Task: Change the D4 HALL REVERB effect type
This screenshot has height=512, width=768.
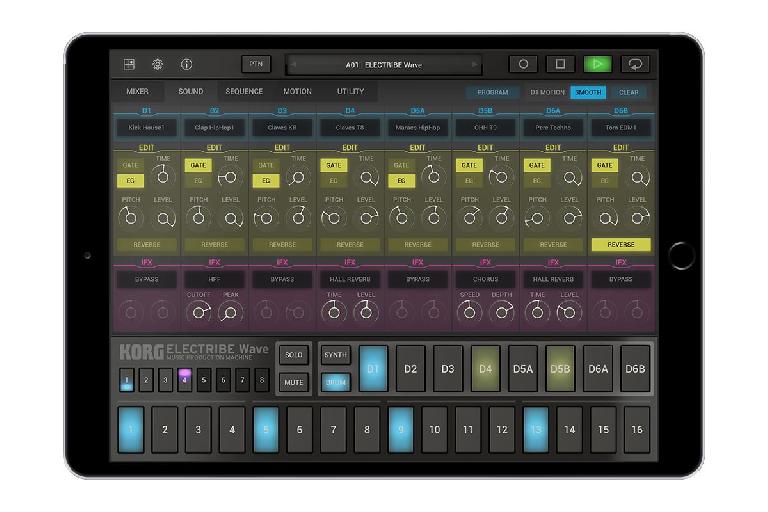Action: (350, 279)
